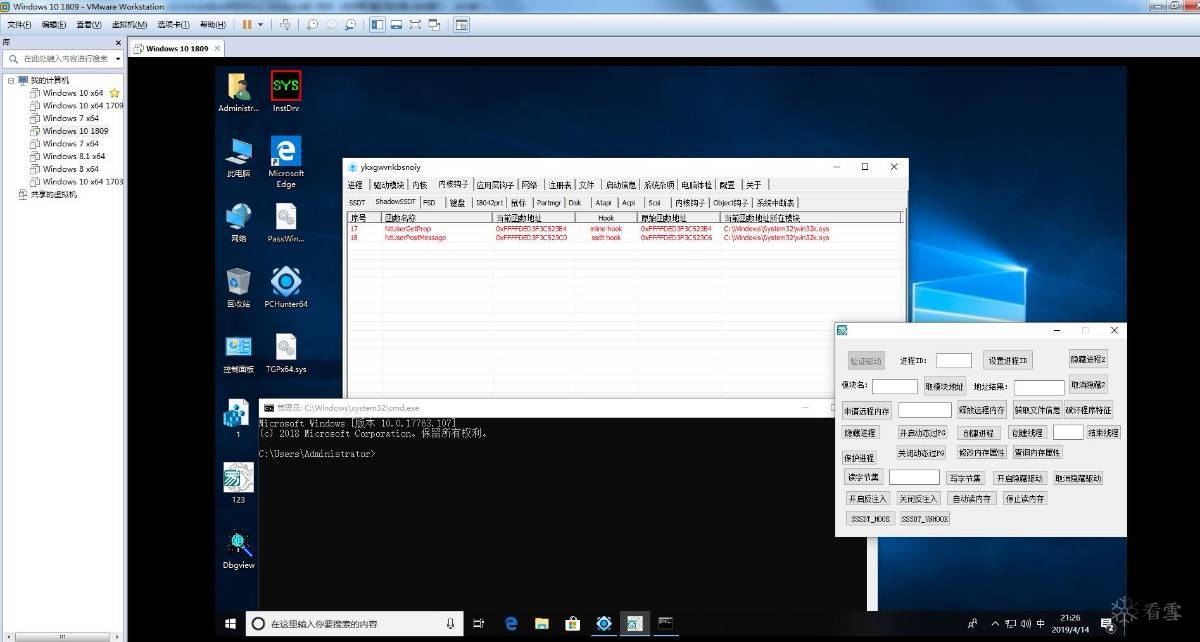Viewport: 1200px width, 642px height.
Task: Select the 此电脑 desktop icon
Action: (238, 157)
